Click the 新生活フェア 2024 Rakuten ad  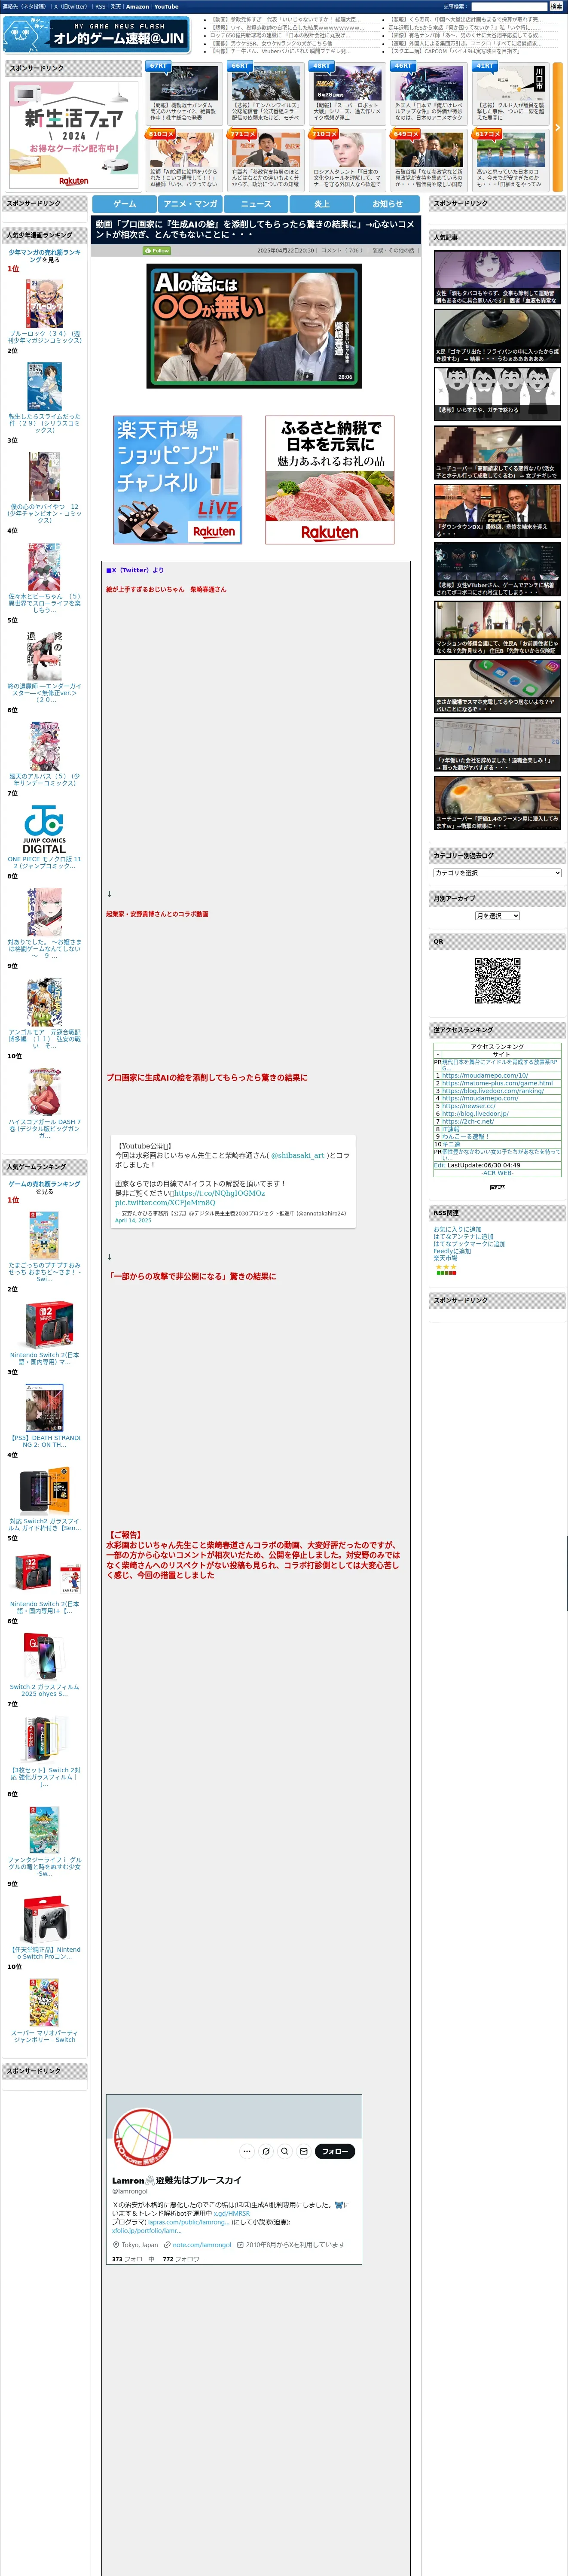[73, 134]
